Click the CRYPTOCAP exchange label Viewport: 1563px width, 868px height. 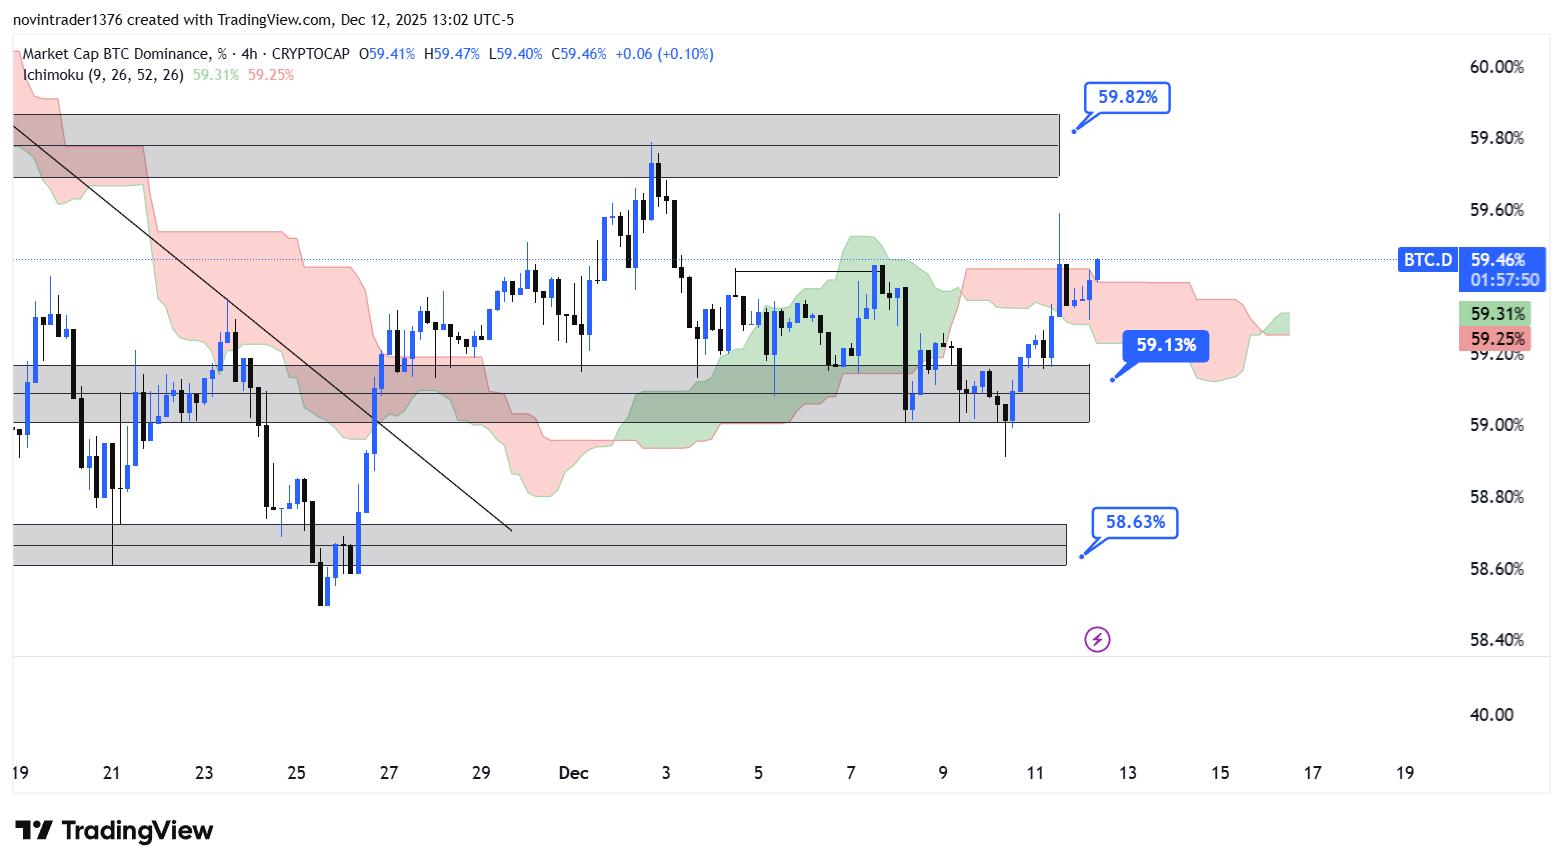[310, 54]
